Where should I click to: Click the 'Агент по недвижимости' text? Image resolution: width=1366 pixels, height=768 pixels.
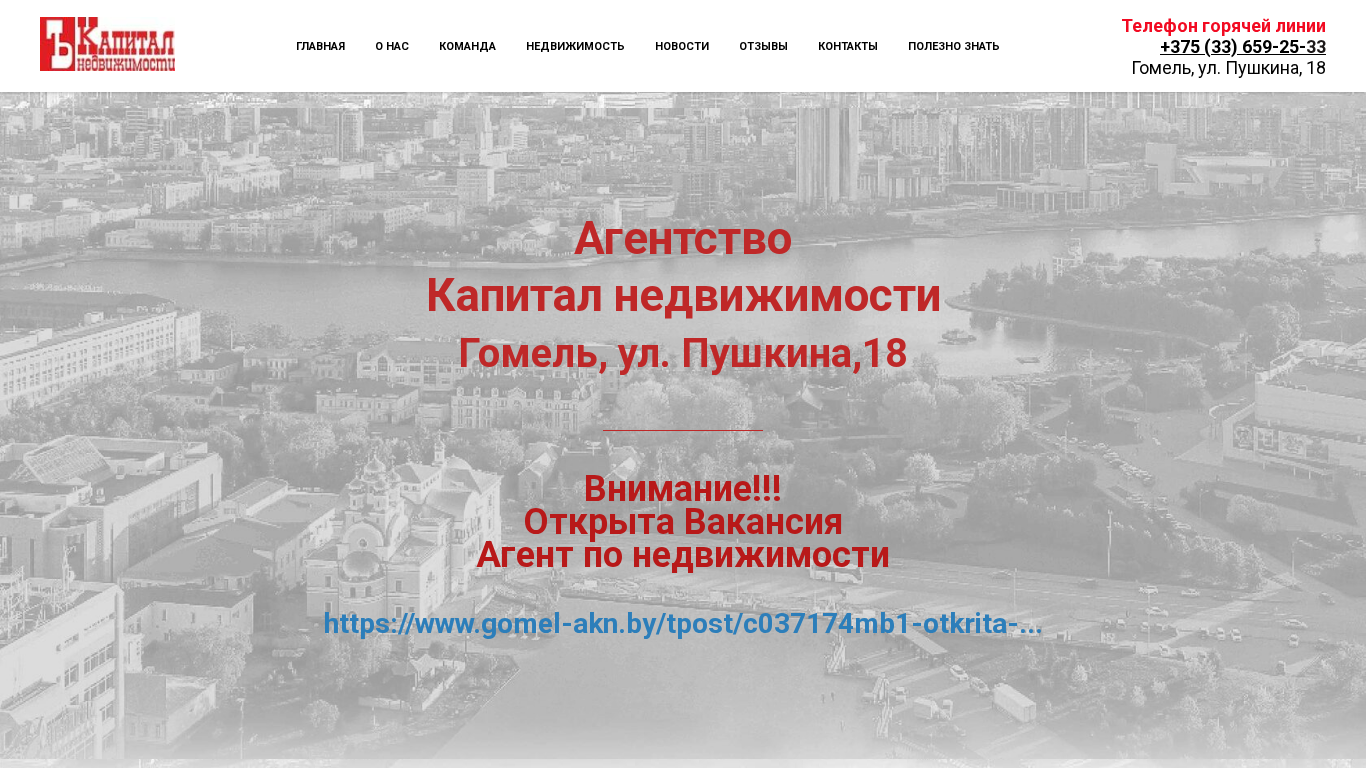pos(683,555)
